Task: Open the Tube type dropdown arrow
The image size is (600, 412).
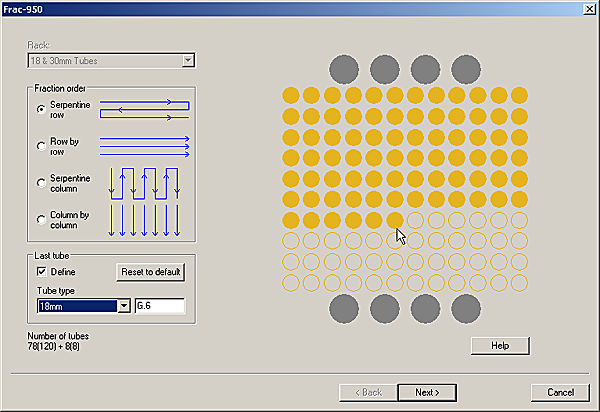Action: [124, 306]
